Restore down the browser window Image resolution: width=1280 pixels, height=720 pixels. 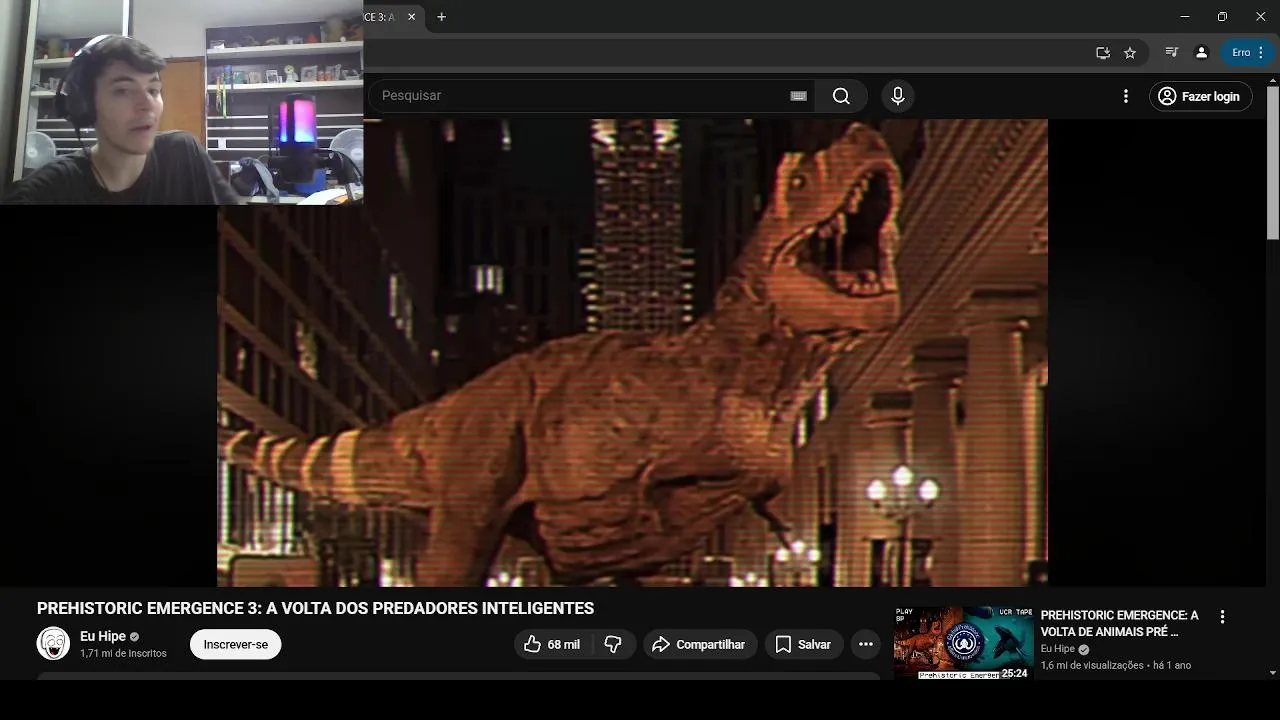click(1222, 17)
